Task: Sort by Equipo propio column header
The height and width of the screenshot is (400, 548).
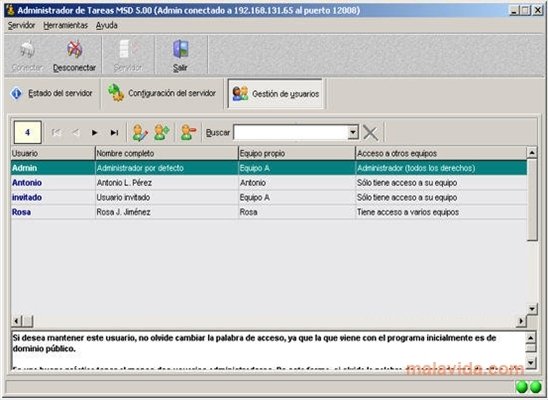Action: click(x=297, y=153)
